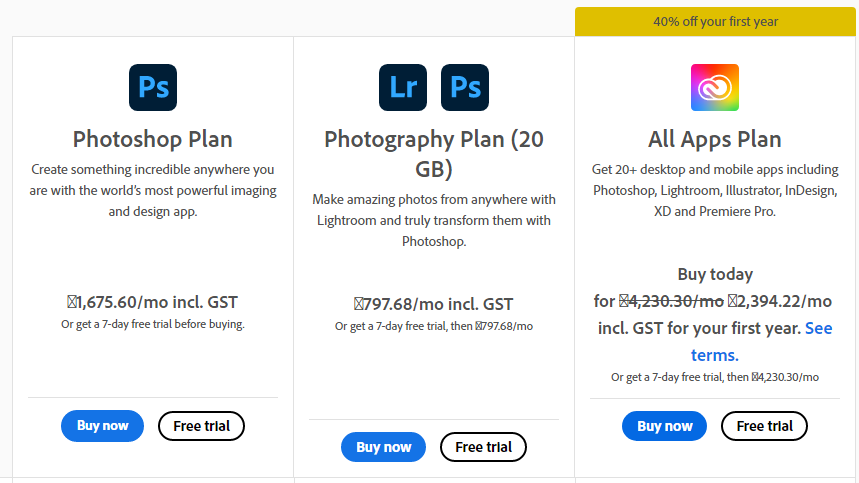The image size is (859, 483).
Task: Click the Photoshop icon in Photoshop Plan
Action: coord(153,87)
